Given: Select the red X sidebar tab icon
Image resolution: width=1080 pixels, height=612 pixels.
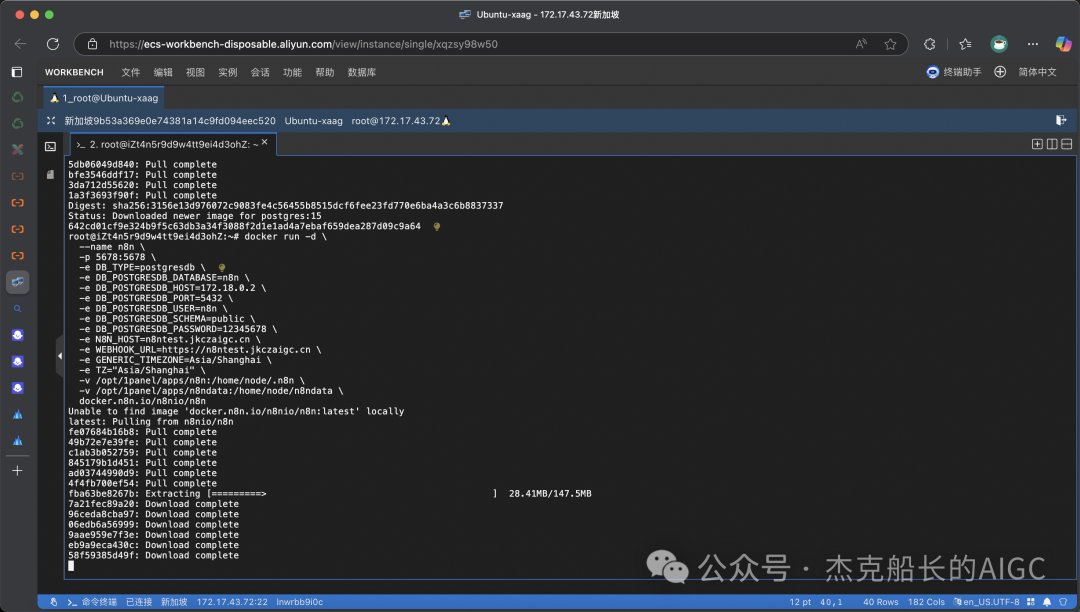Looking at the screenshot, I should [18, 149].
